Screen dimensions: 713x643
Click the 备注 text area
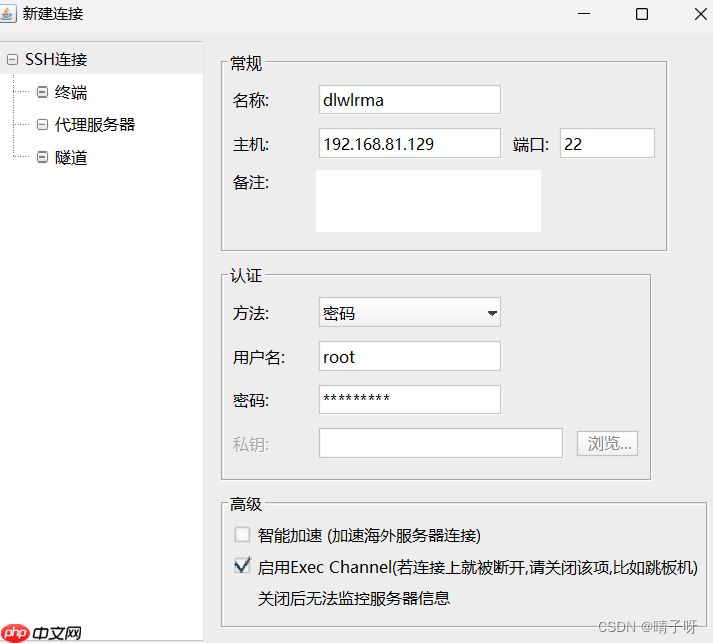click(428, 201)
